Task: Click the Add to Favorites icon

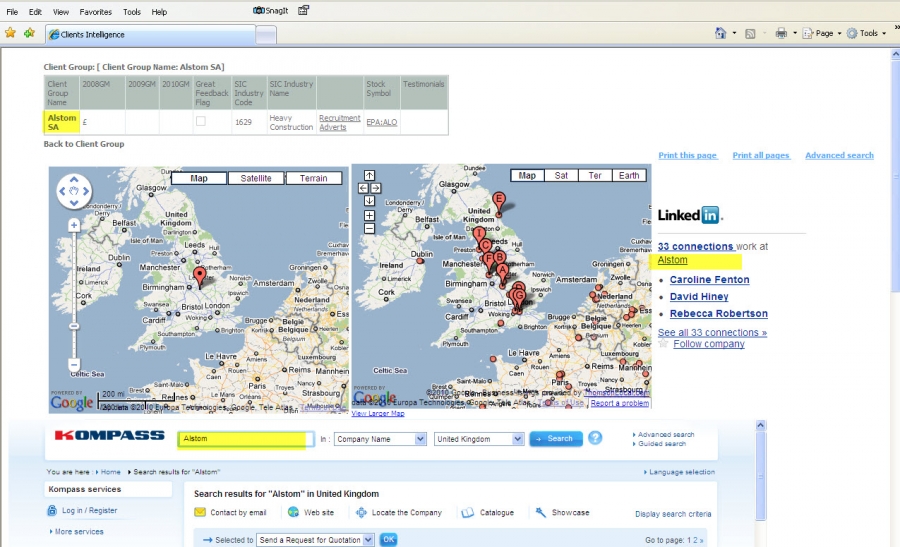Action: pyautogui.click(x=29, y=33)
